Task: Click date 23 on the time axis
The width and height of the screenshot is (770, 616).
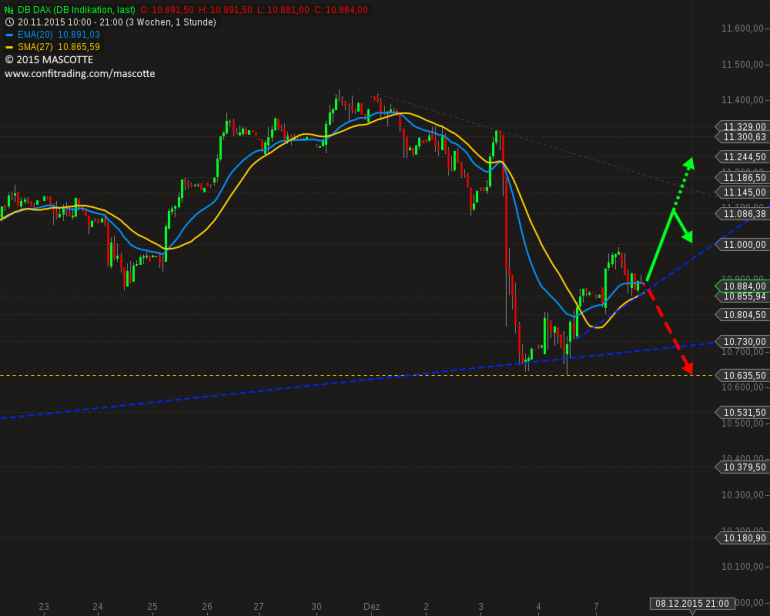Action: pos(44,607)
